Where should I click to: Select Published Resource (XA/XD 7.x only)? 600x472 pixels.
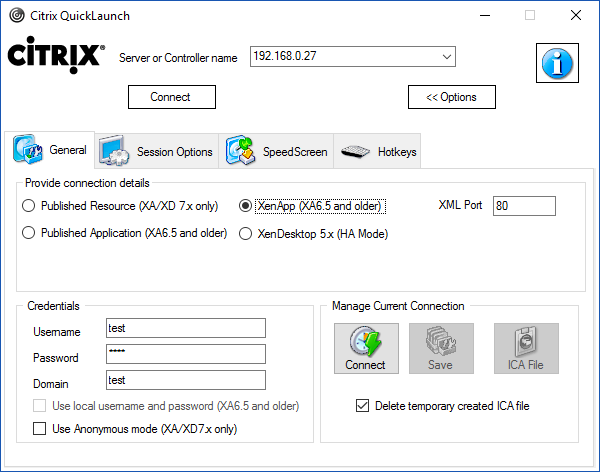click(29, 206)
